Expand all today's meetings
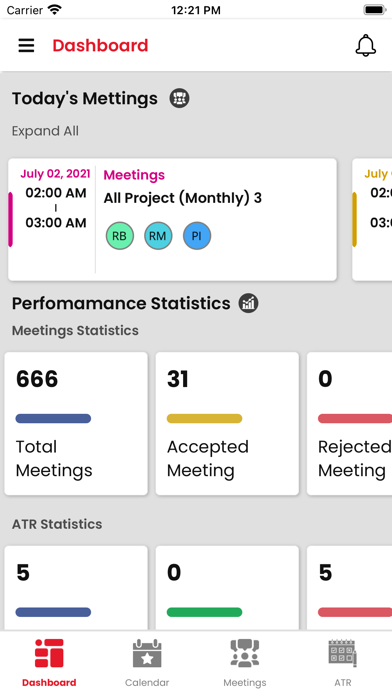The image size is (392, 696). click(x=45, y=131)
